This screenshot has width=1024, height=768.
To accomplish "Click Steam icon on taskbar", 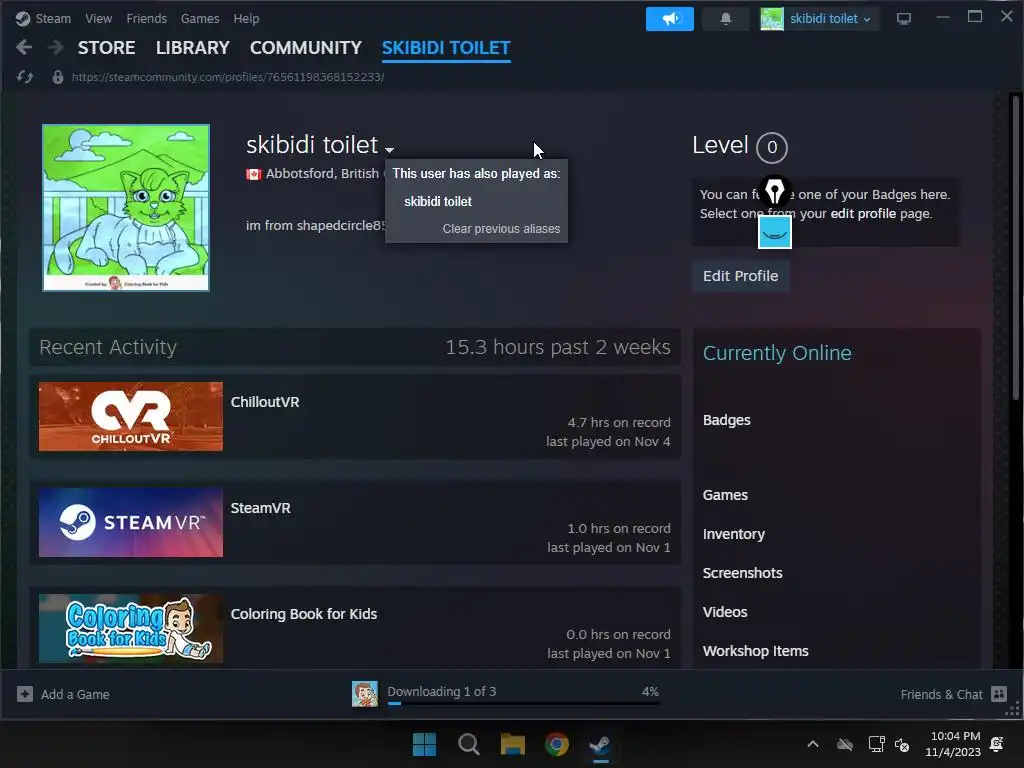I will [600, 744].
